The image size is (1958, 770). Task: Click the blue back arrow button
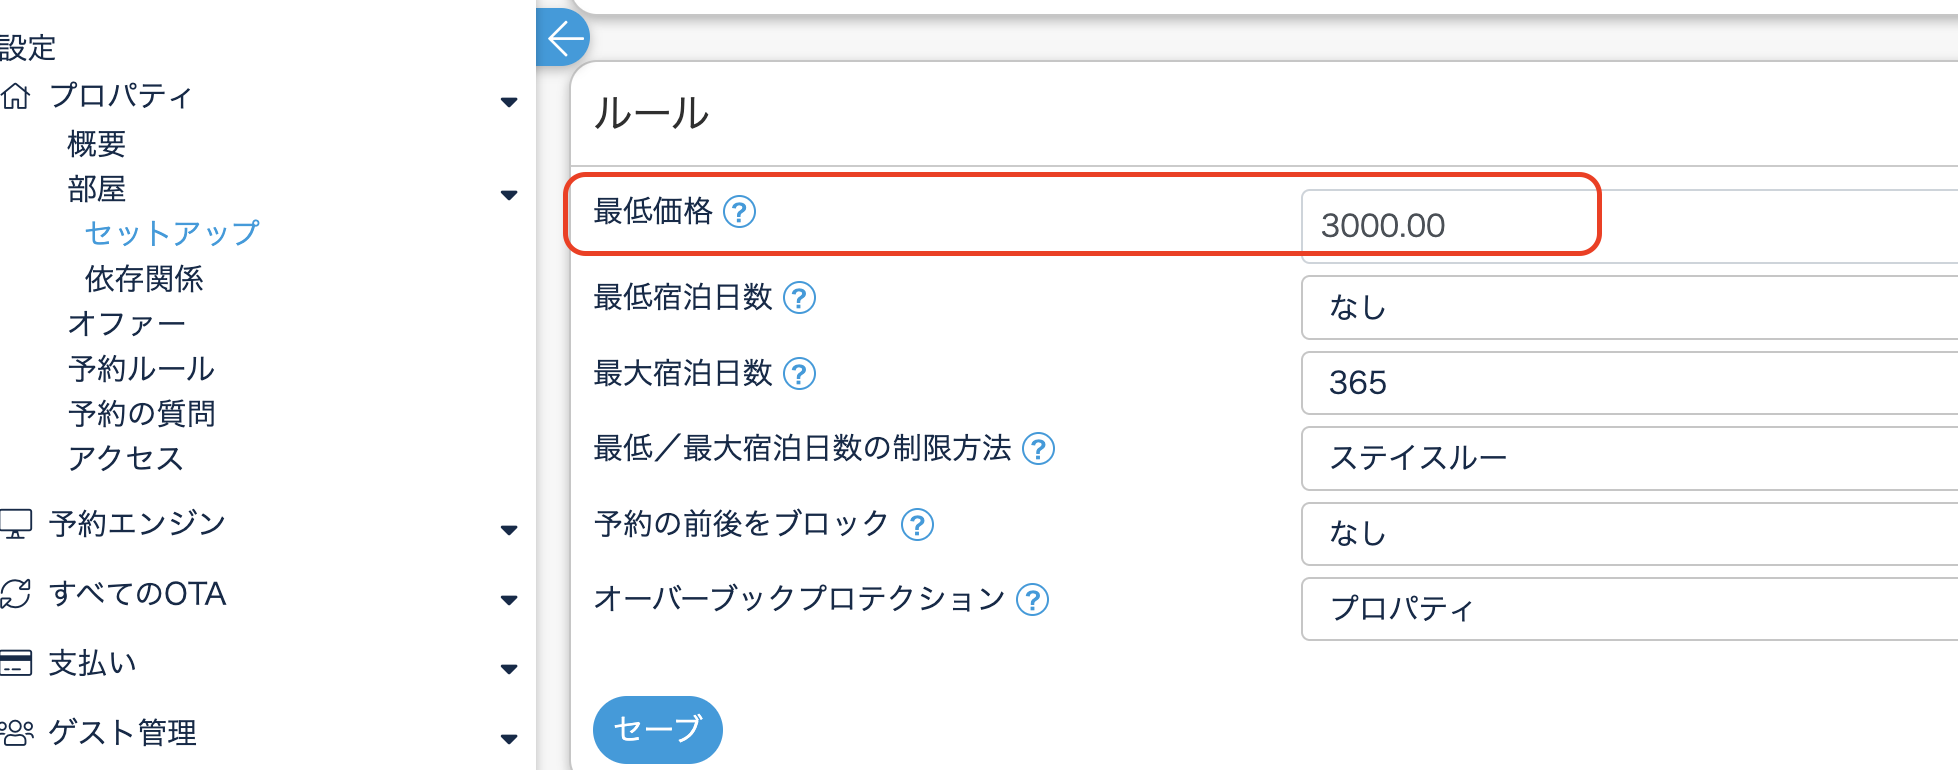click(x=564, y=39)
